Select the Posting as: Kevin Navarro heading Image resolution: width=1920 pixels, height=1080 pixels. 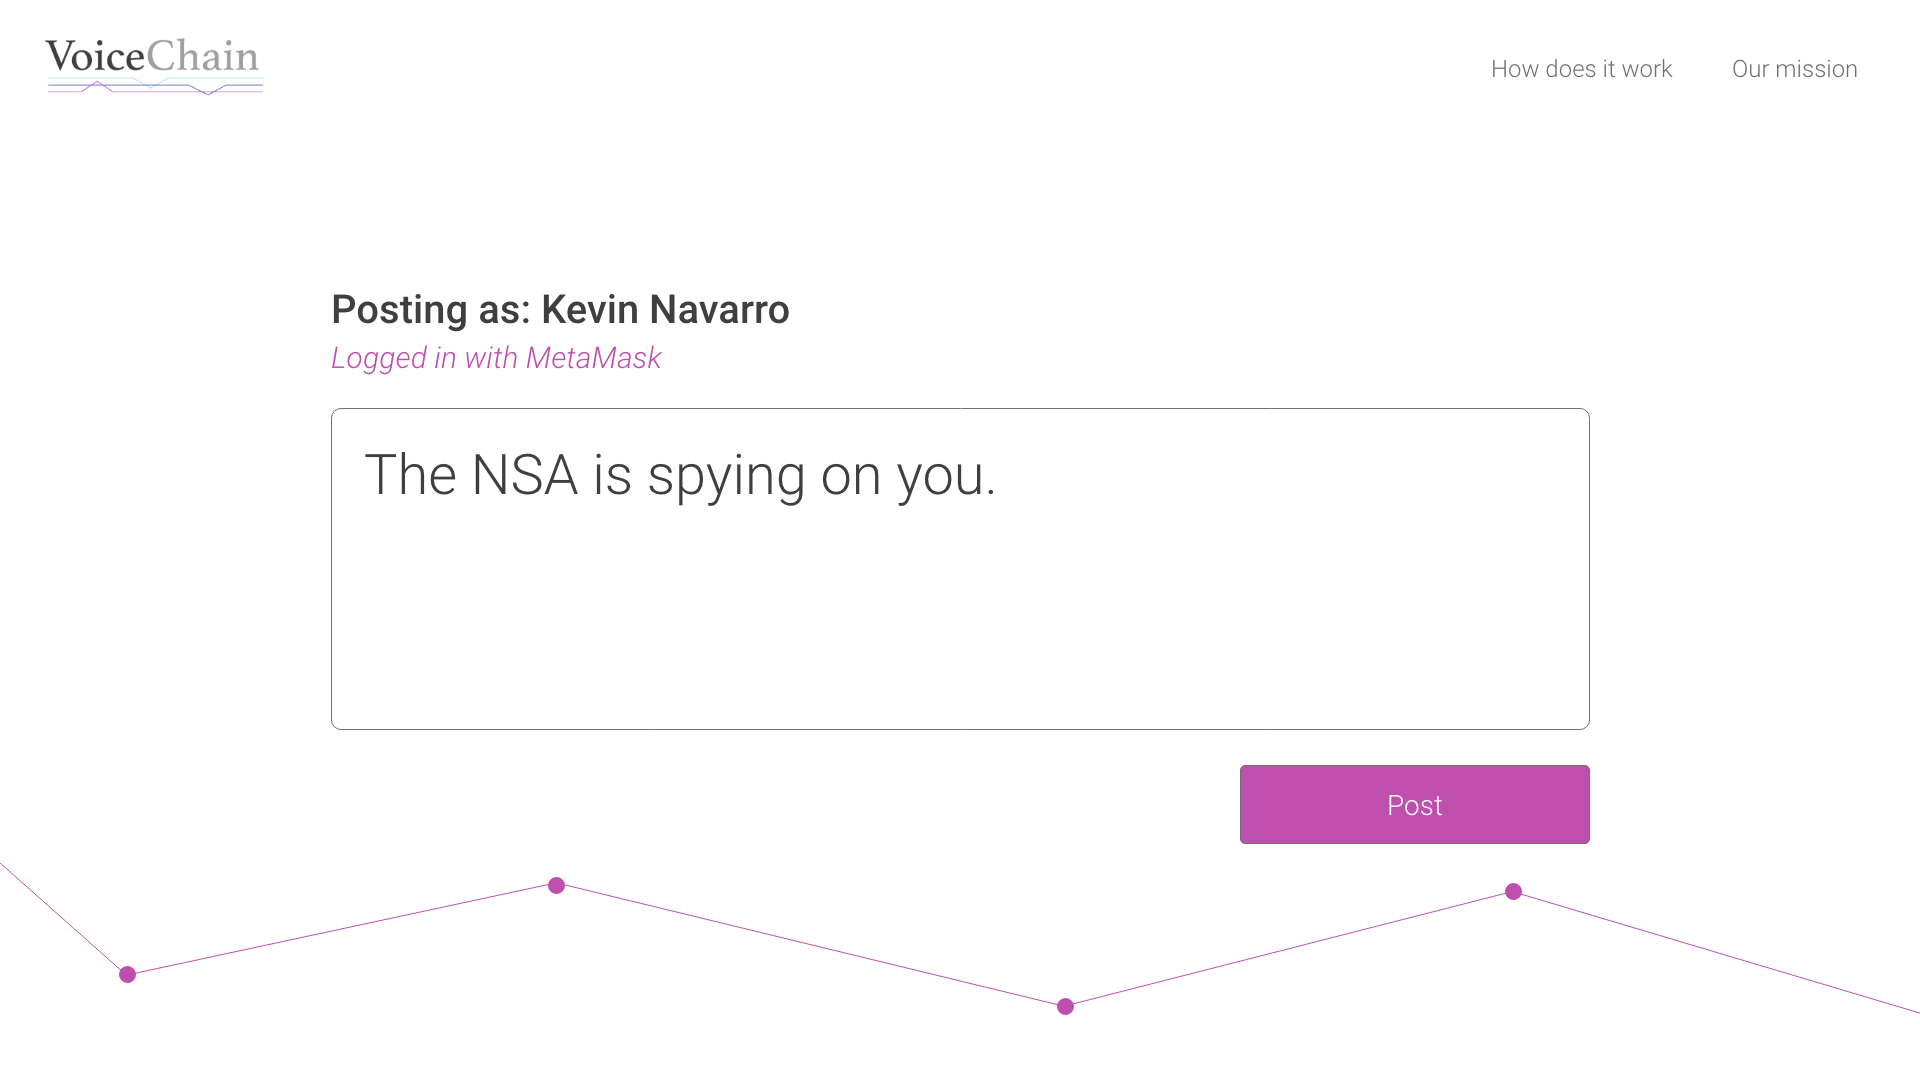(x=560, y=310)
